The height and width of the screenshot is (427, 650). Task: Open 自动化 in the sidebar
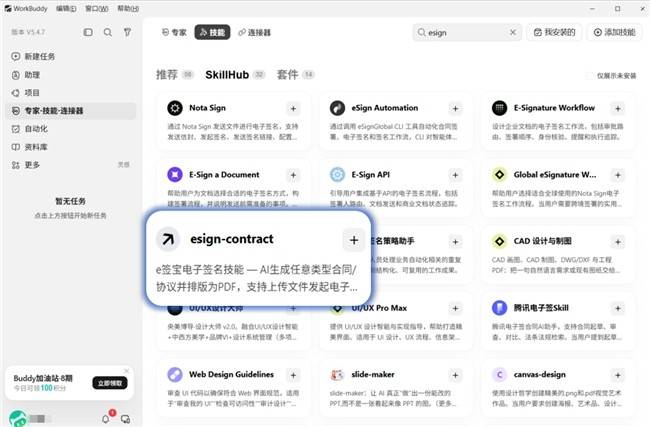[x=70, y=129]
